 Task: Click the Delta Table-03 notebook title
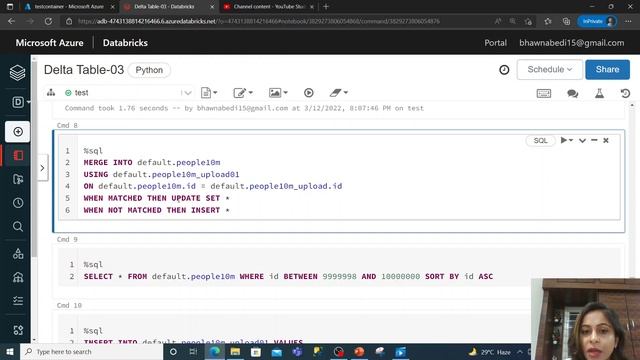coord(84,70)
